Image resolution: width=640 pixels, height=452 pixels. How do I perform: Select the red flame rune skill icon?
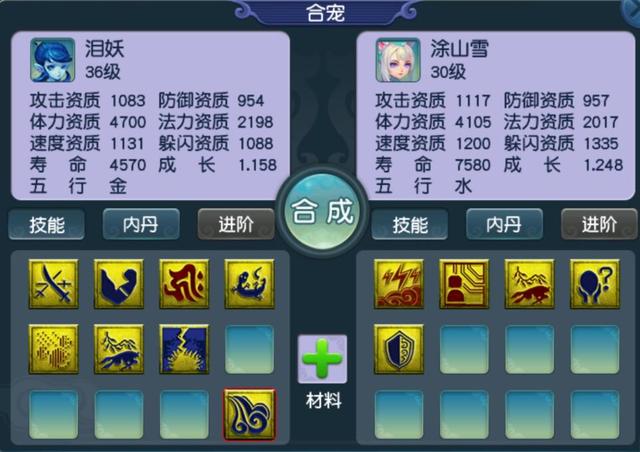coord(184,284)
